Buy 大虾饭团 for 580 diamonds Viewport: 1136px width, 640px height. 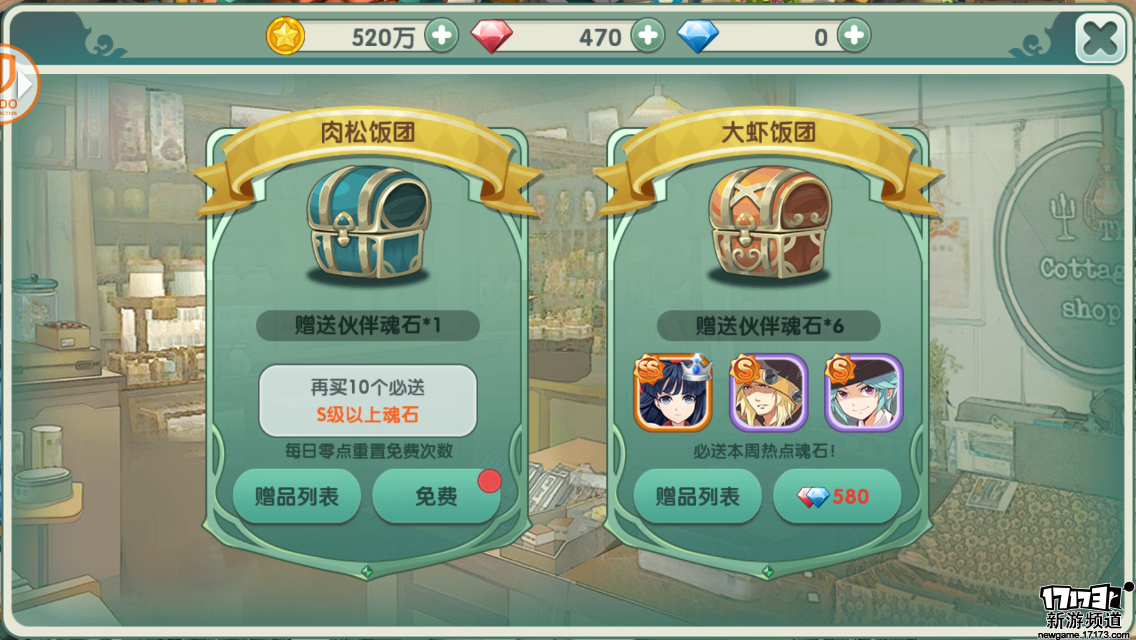coord(837,496)
